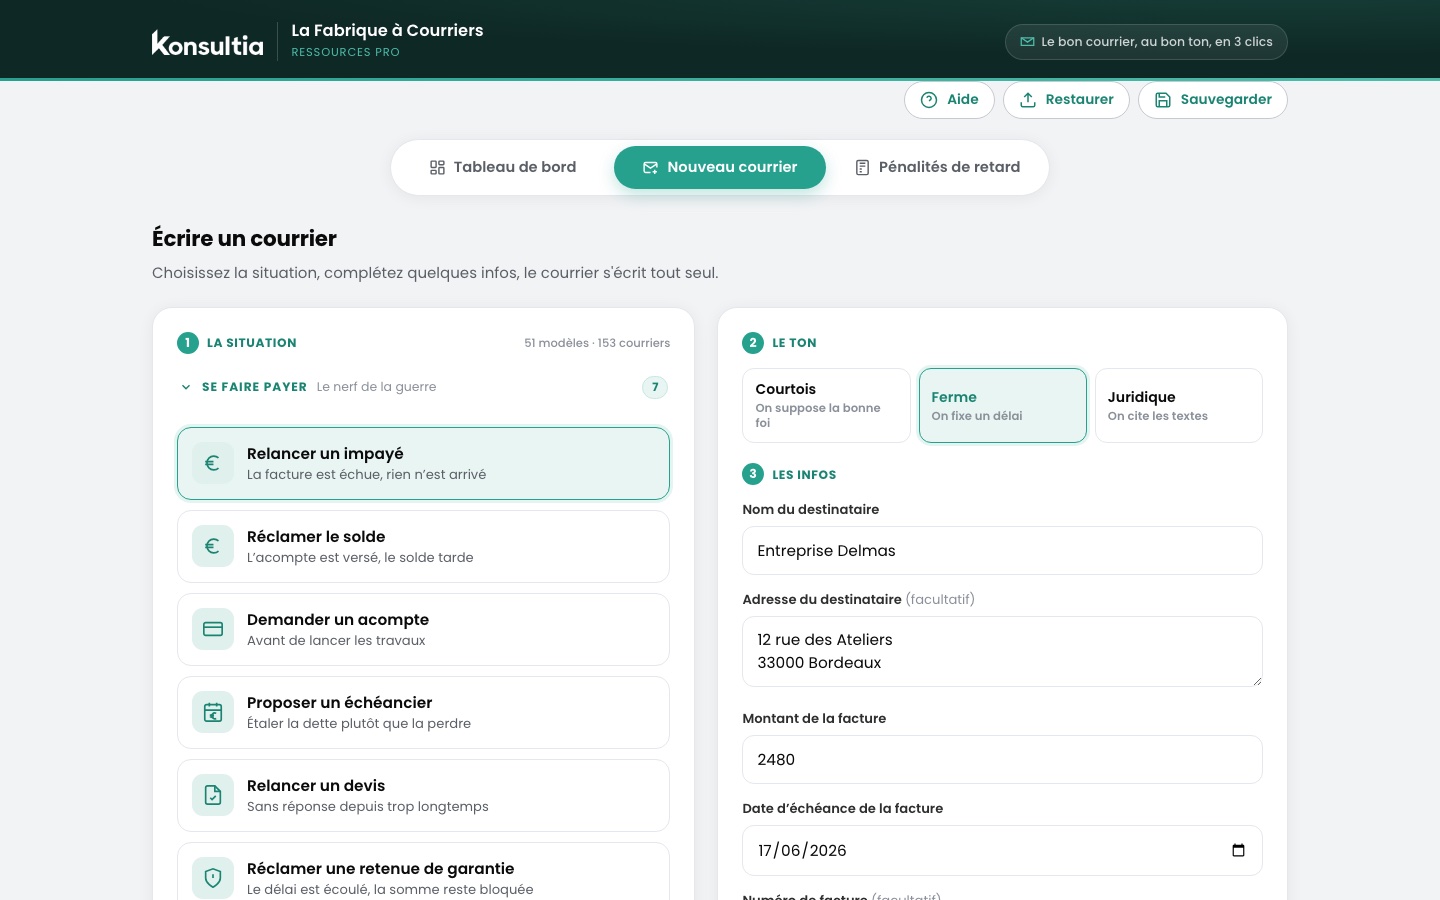
Task: Click the Restaurer upload button
Action: click(1066, 100)
